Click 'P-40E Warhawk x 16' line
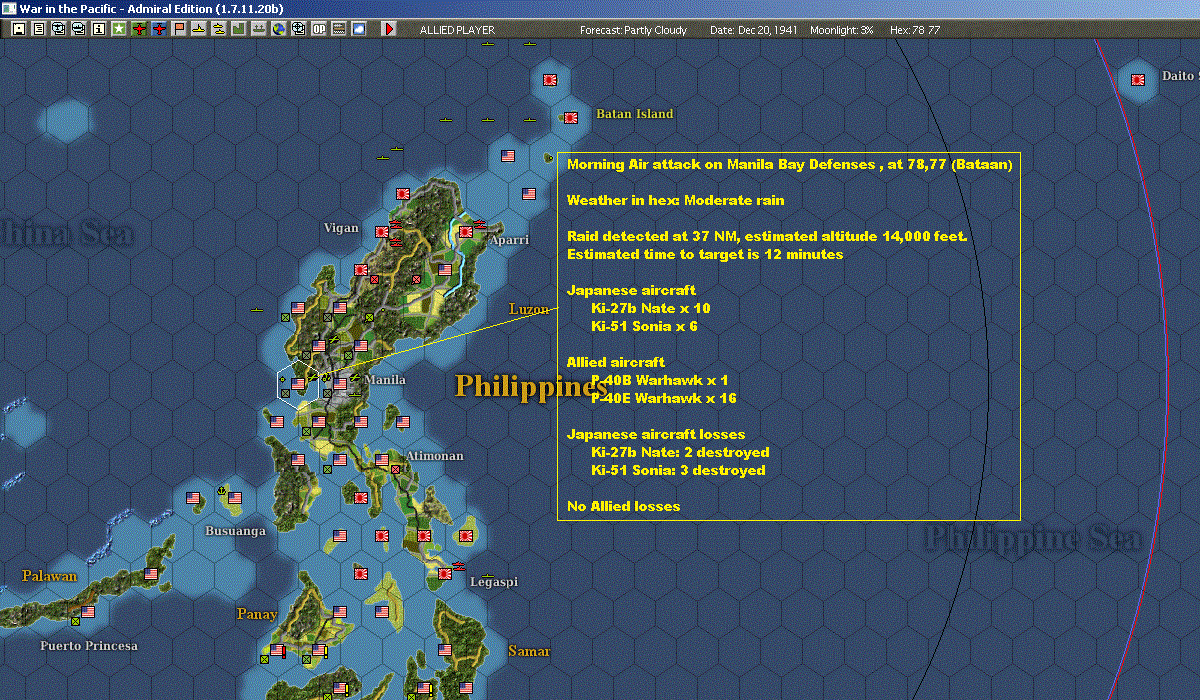The width and height of the screenshot is (1200, 700). coord(664,398)
